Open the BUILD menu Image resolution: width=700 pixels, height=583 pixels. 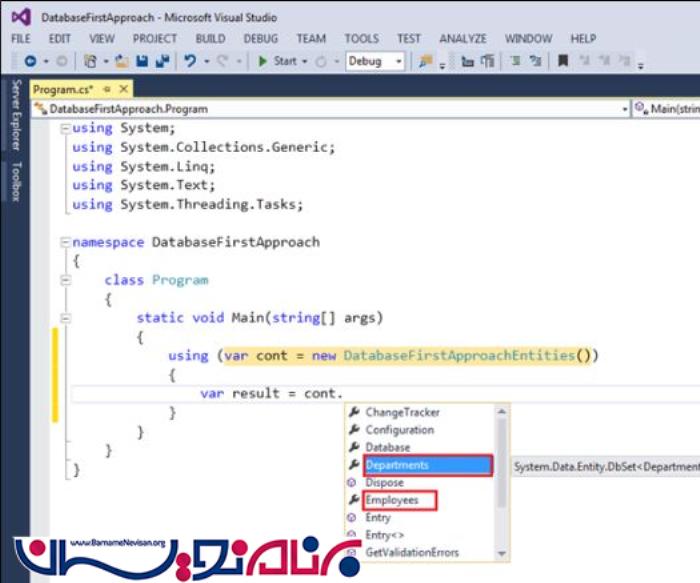(210, 38)
